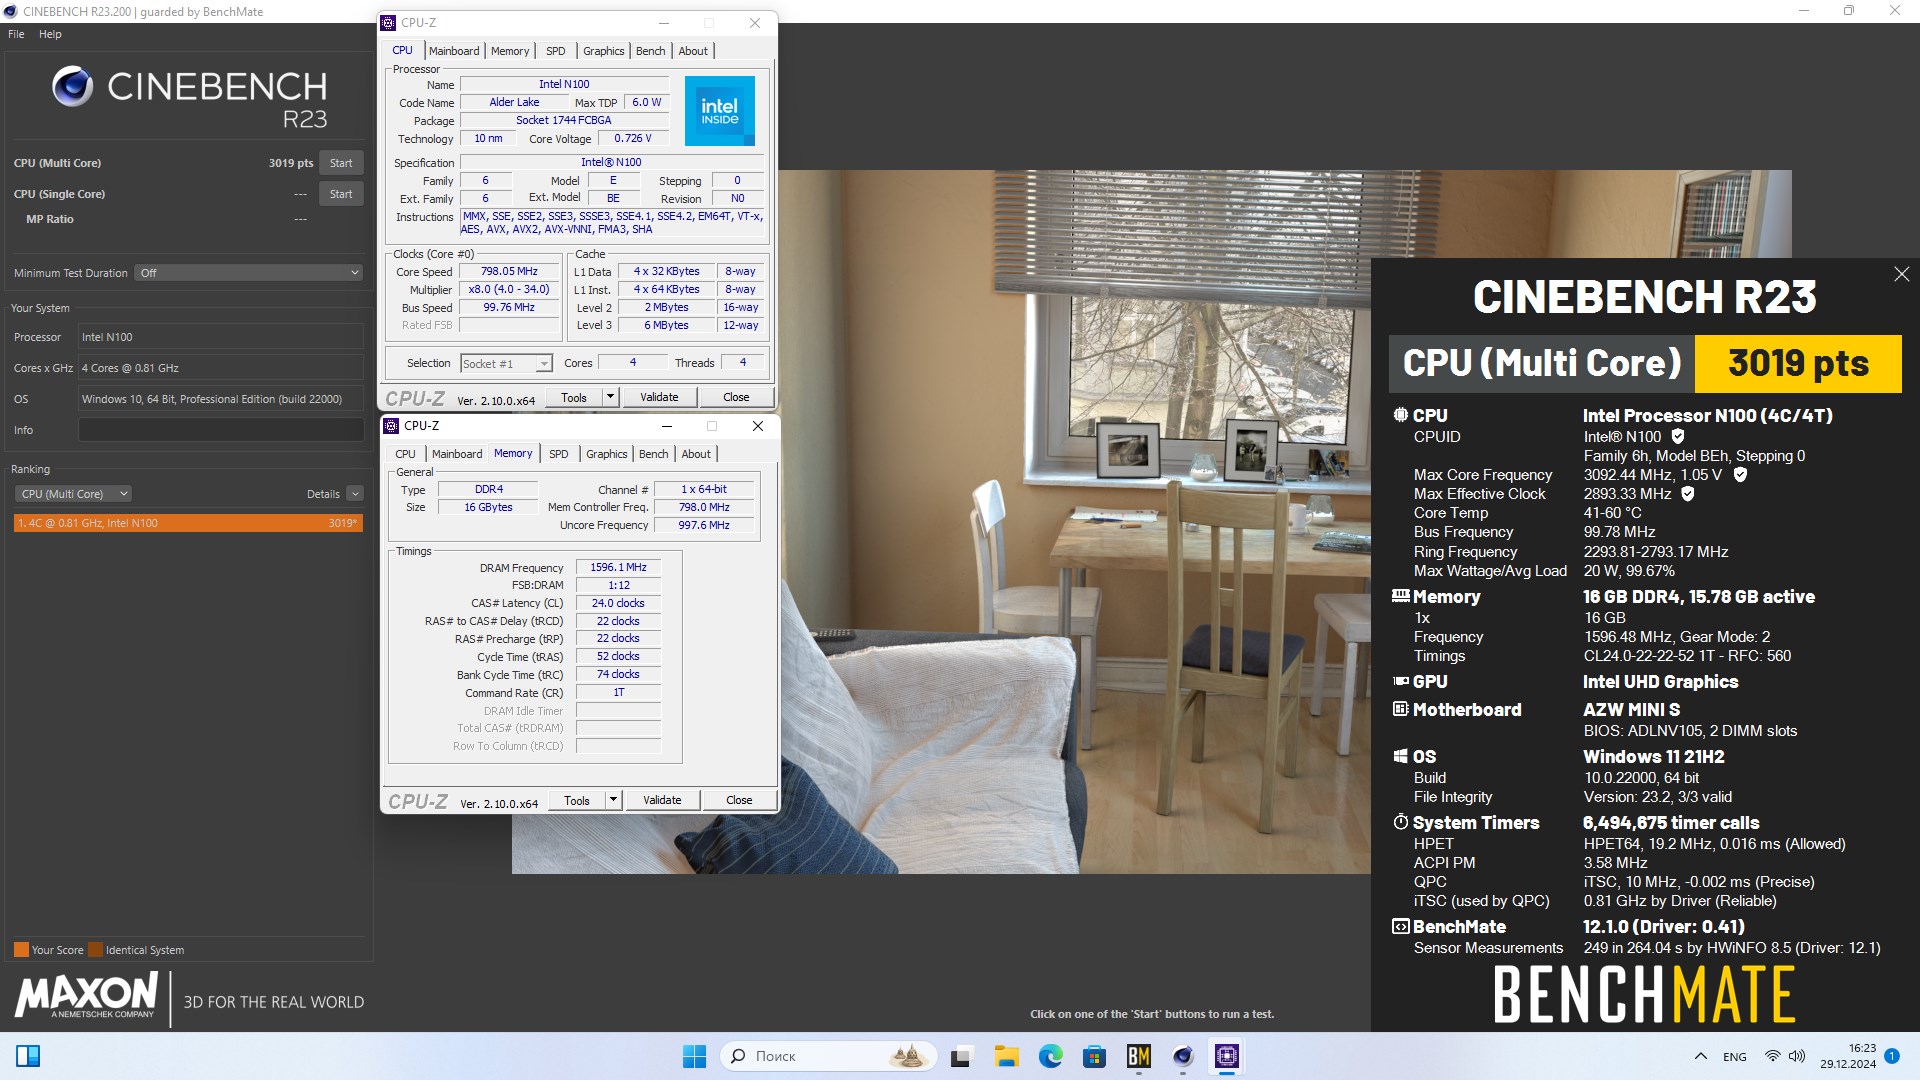The width and height of the screenshot is (1920, 1080).
Task: Click taskbar search box
Action: 828,1056
